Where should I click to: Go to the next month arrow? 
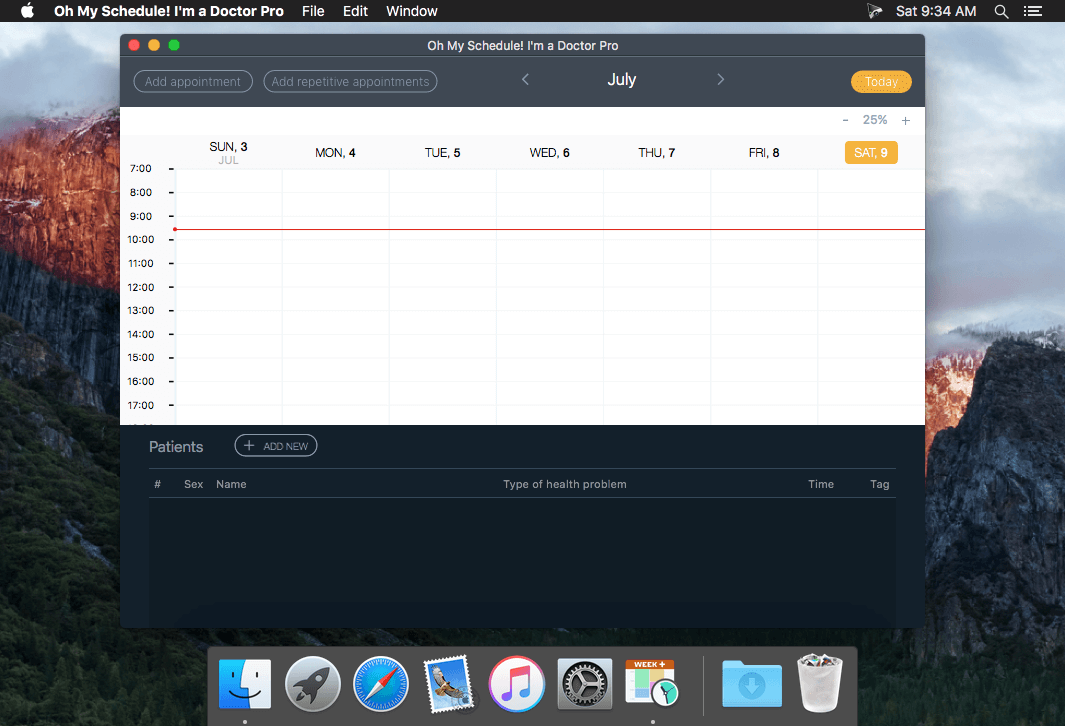pos(721,79)
